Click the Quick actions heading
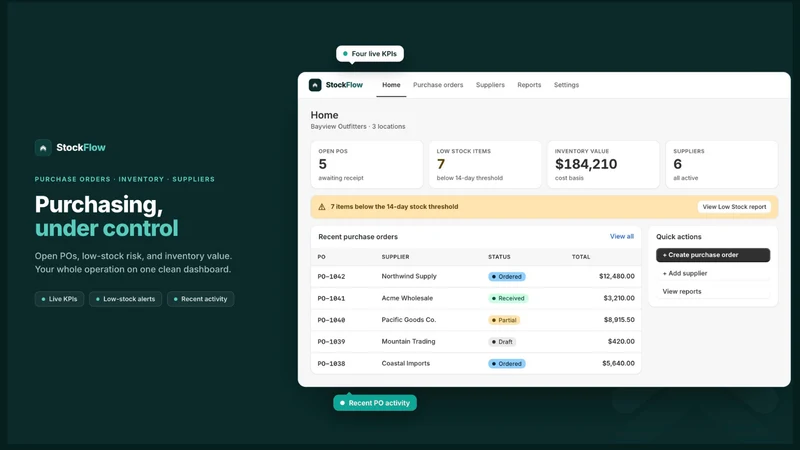The width and height of the screenshot is (800, 450). [x=679, y=237]
